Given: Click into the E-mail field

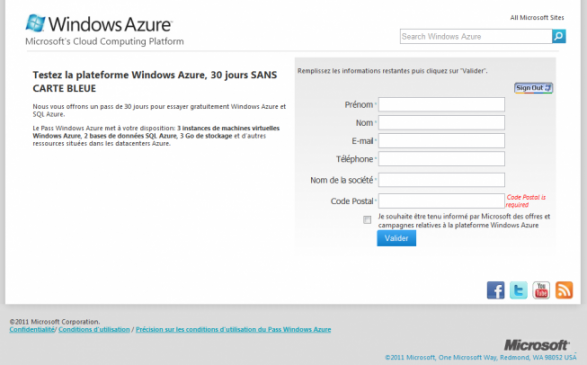Looking at the screenshot, I should click(441, 141).
